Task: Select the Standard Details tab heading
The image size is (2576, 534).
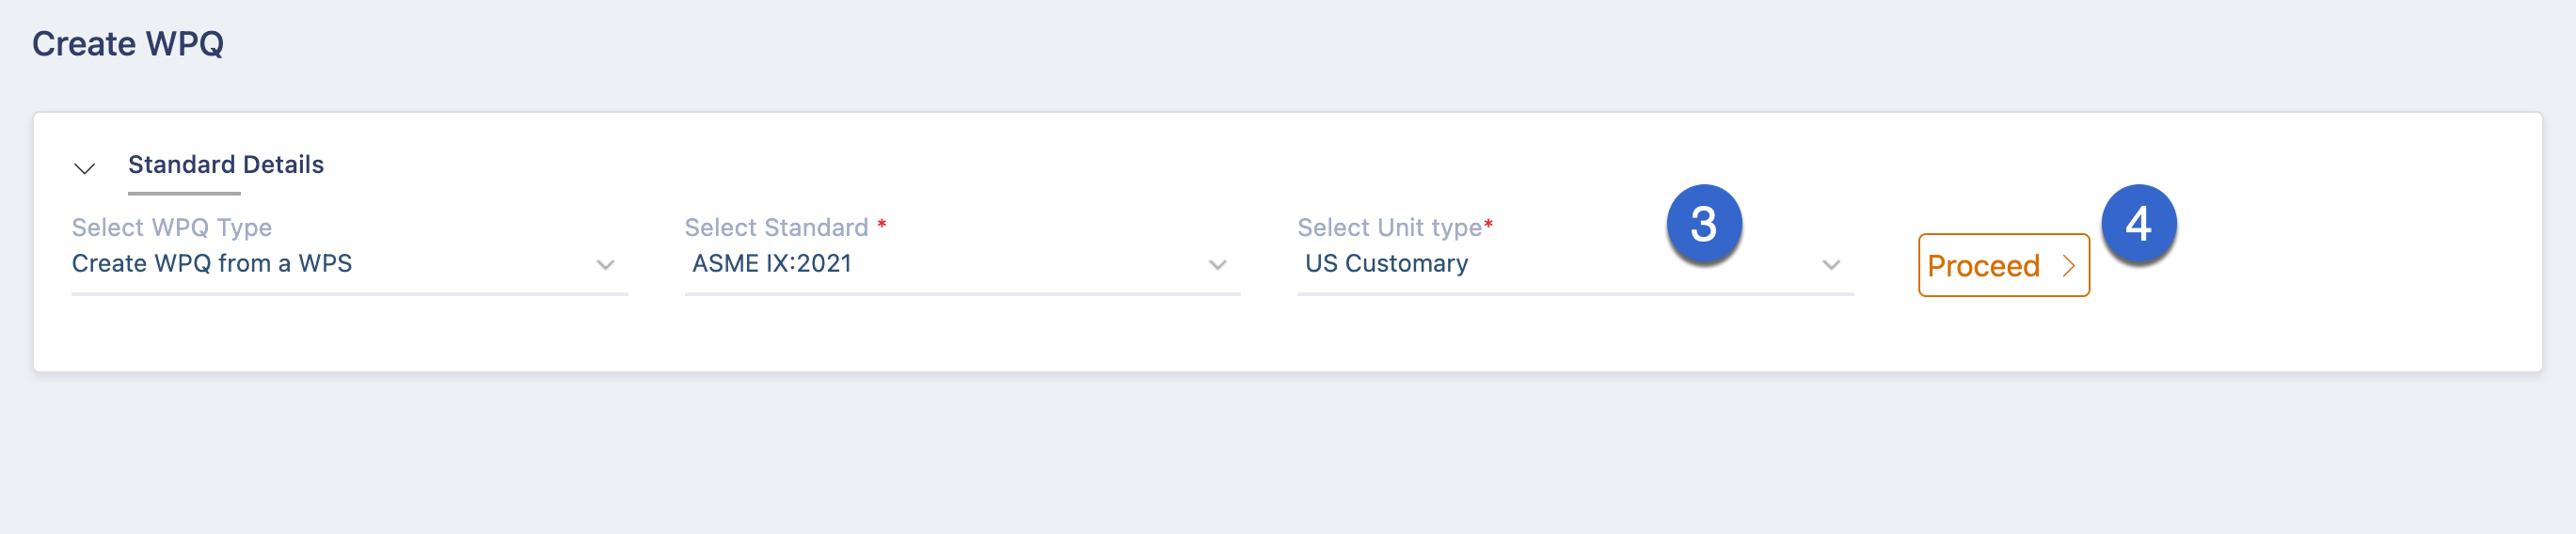Action: [x=226, y=164]
